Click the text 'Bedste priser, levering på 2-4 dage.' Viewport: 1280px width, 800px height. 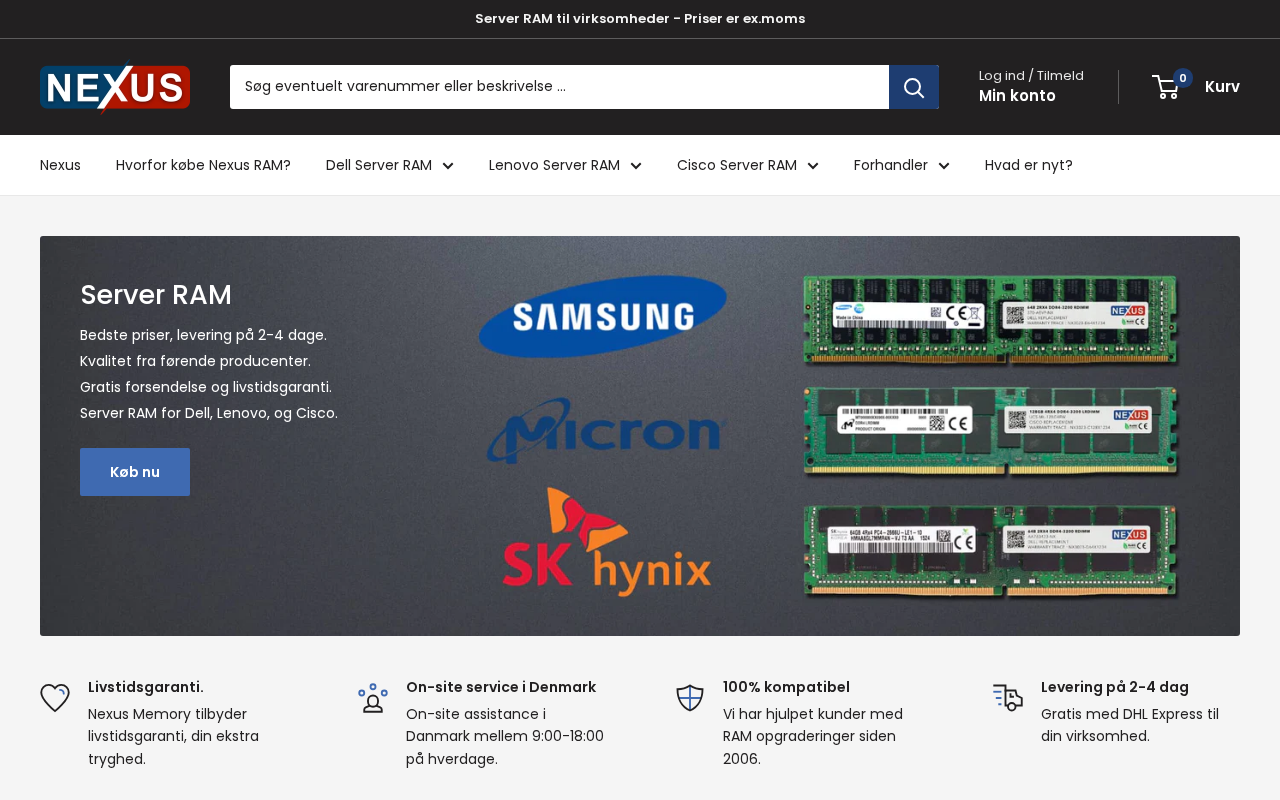click(204, 335)
